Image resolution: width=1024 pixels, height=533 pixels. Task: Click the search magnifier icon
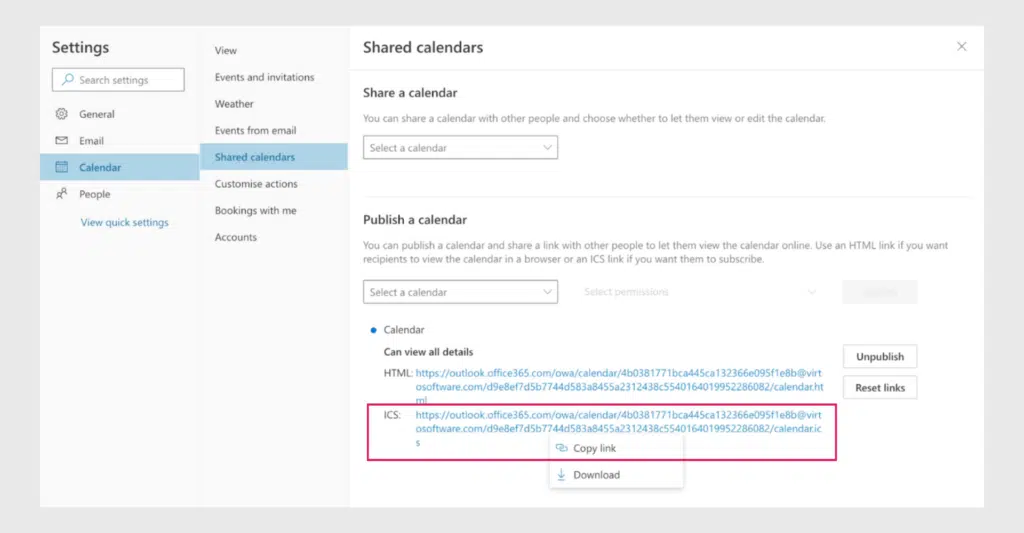(x=68, y=80)
